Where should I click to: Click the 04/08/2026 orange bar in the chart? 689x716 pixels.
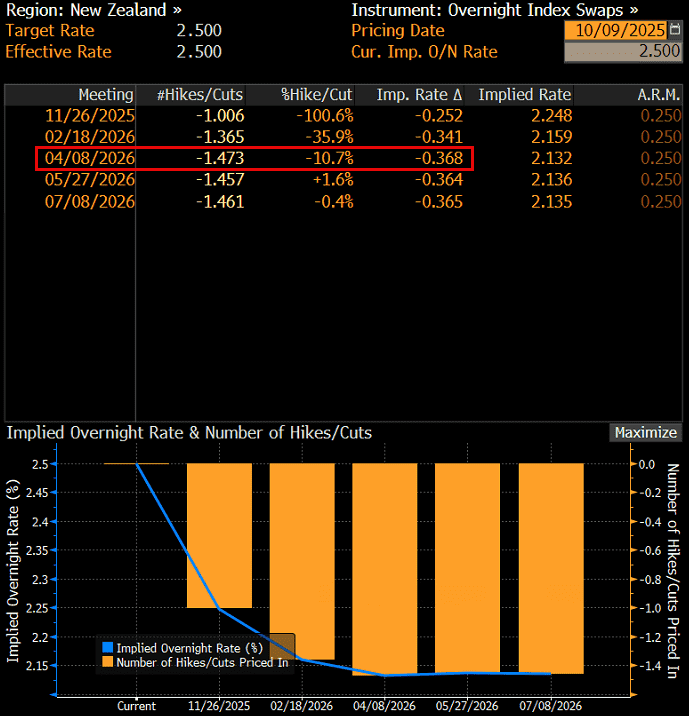(384, 569)
